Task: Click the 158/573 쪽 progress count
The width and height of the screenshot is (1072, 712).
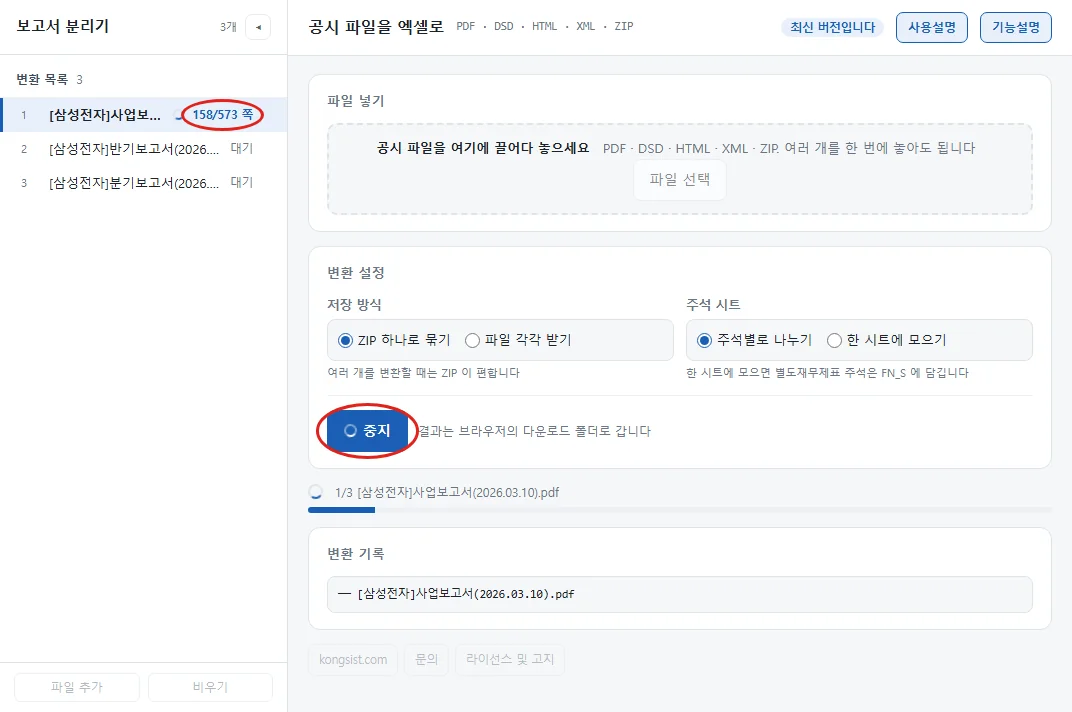Action: (223, 115)
